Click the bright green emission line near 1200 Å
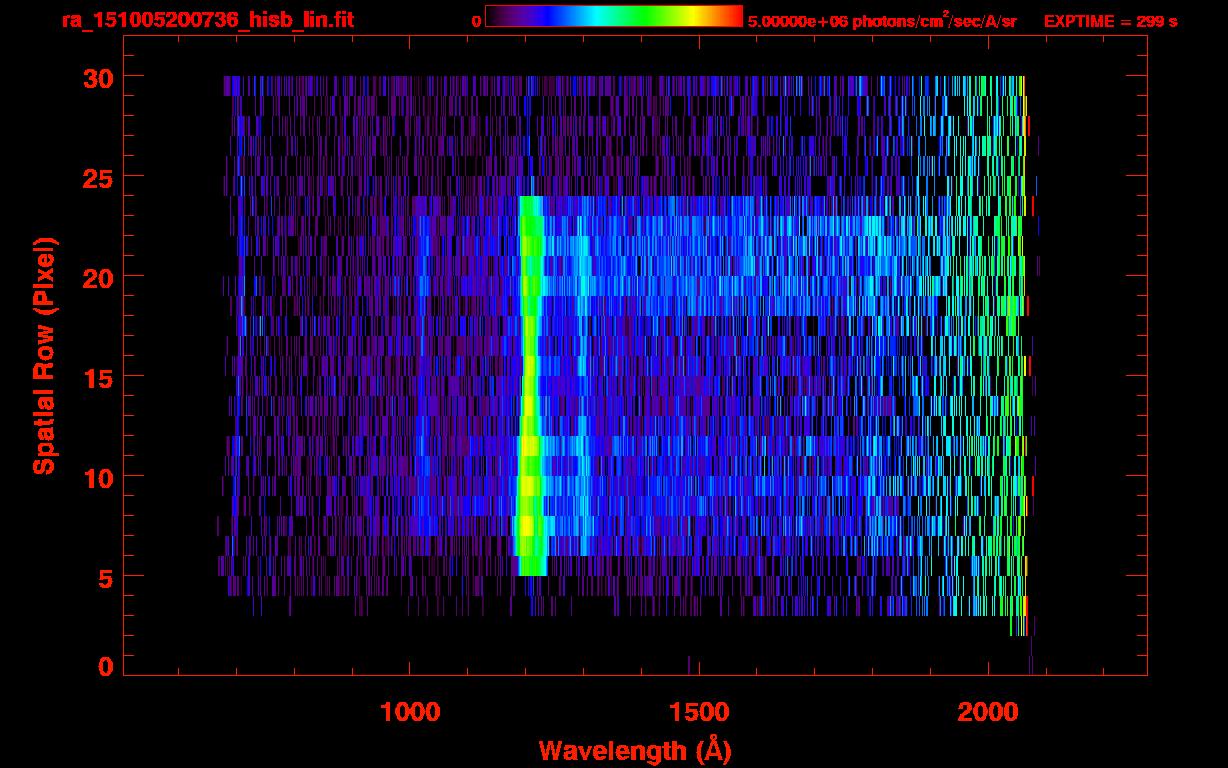1228x768 pixels. pyautogui.click(x=529, y=380)
